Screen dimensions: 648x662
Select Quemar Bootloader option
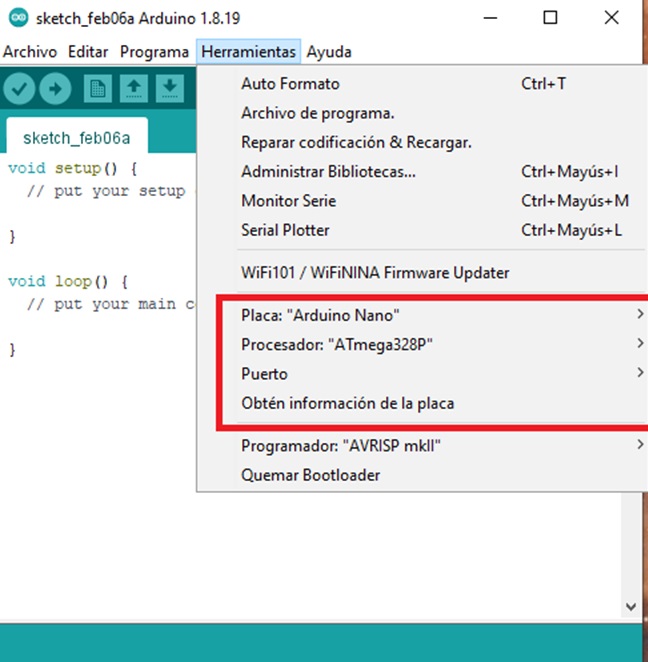coord(310,475)
